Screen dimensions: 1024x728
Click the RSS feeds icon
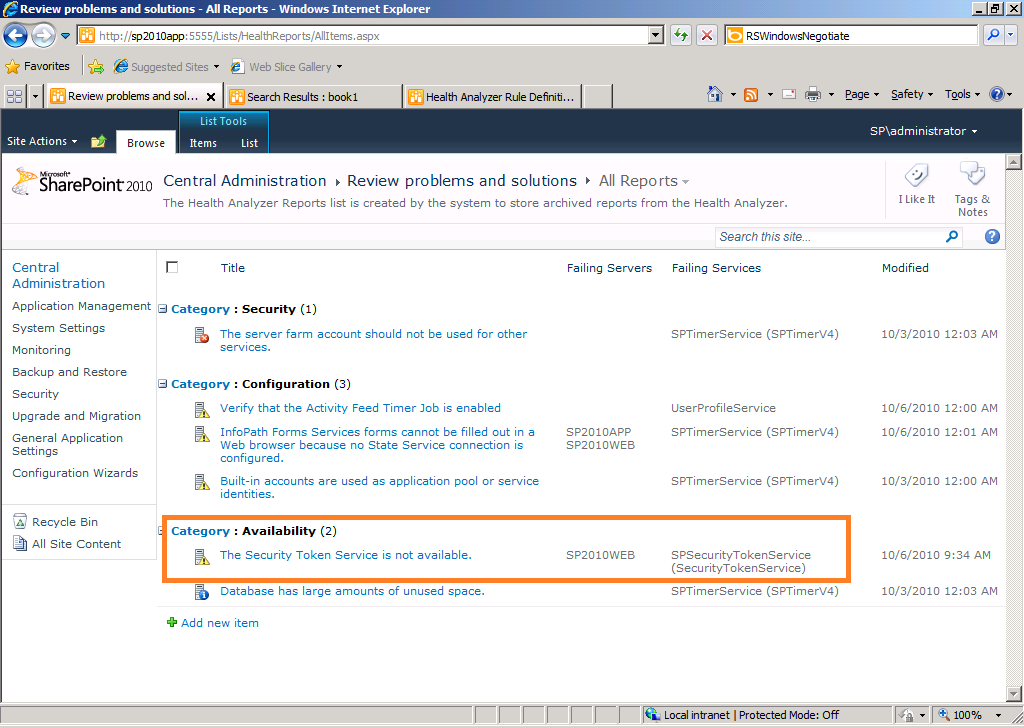point(752,95)
